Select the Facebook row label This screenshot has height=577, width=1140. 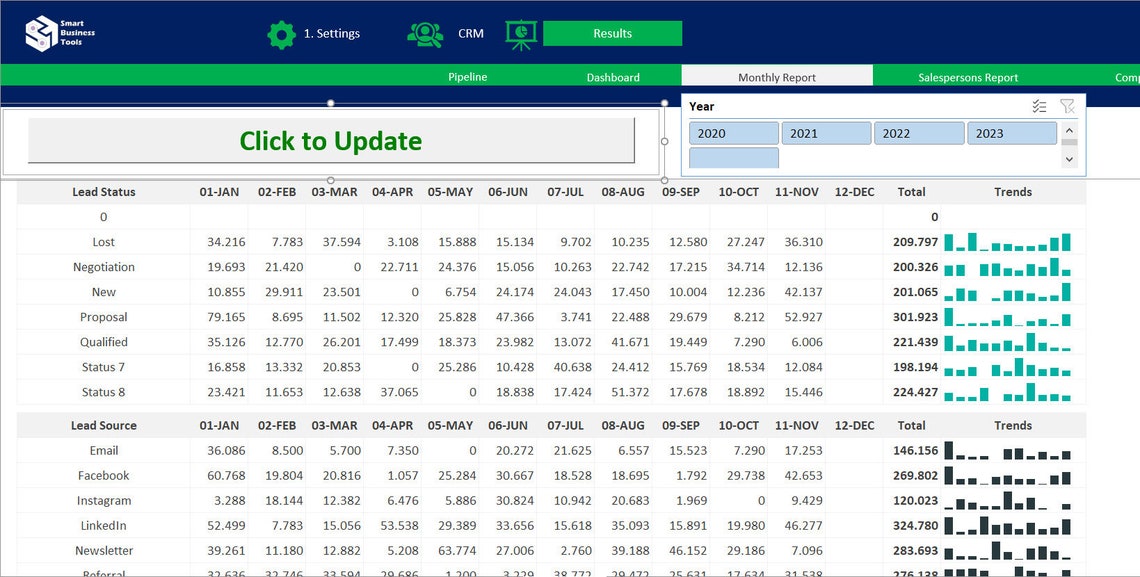(103, 475)
